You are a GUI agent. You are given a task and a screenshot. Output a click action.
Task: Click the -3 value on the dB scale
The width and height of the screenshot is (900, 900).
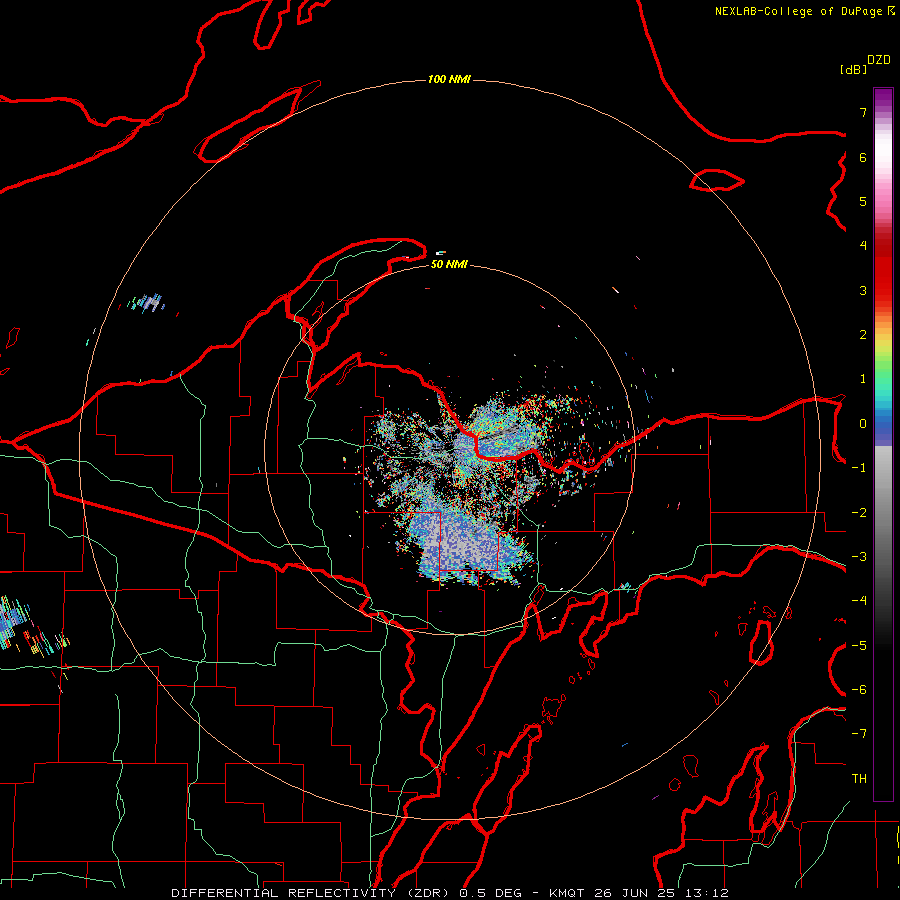point(859,557)
